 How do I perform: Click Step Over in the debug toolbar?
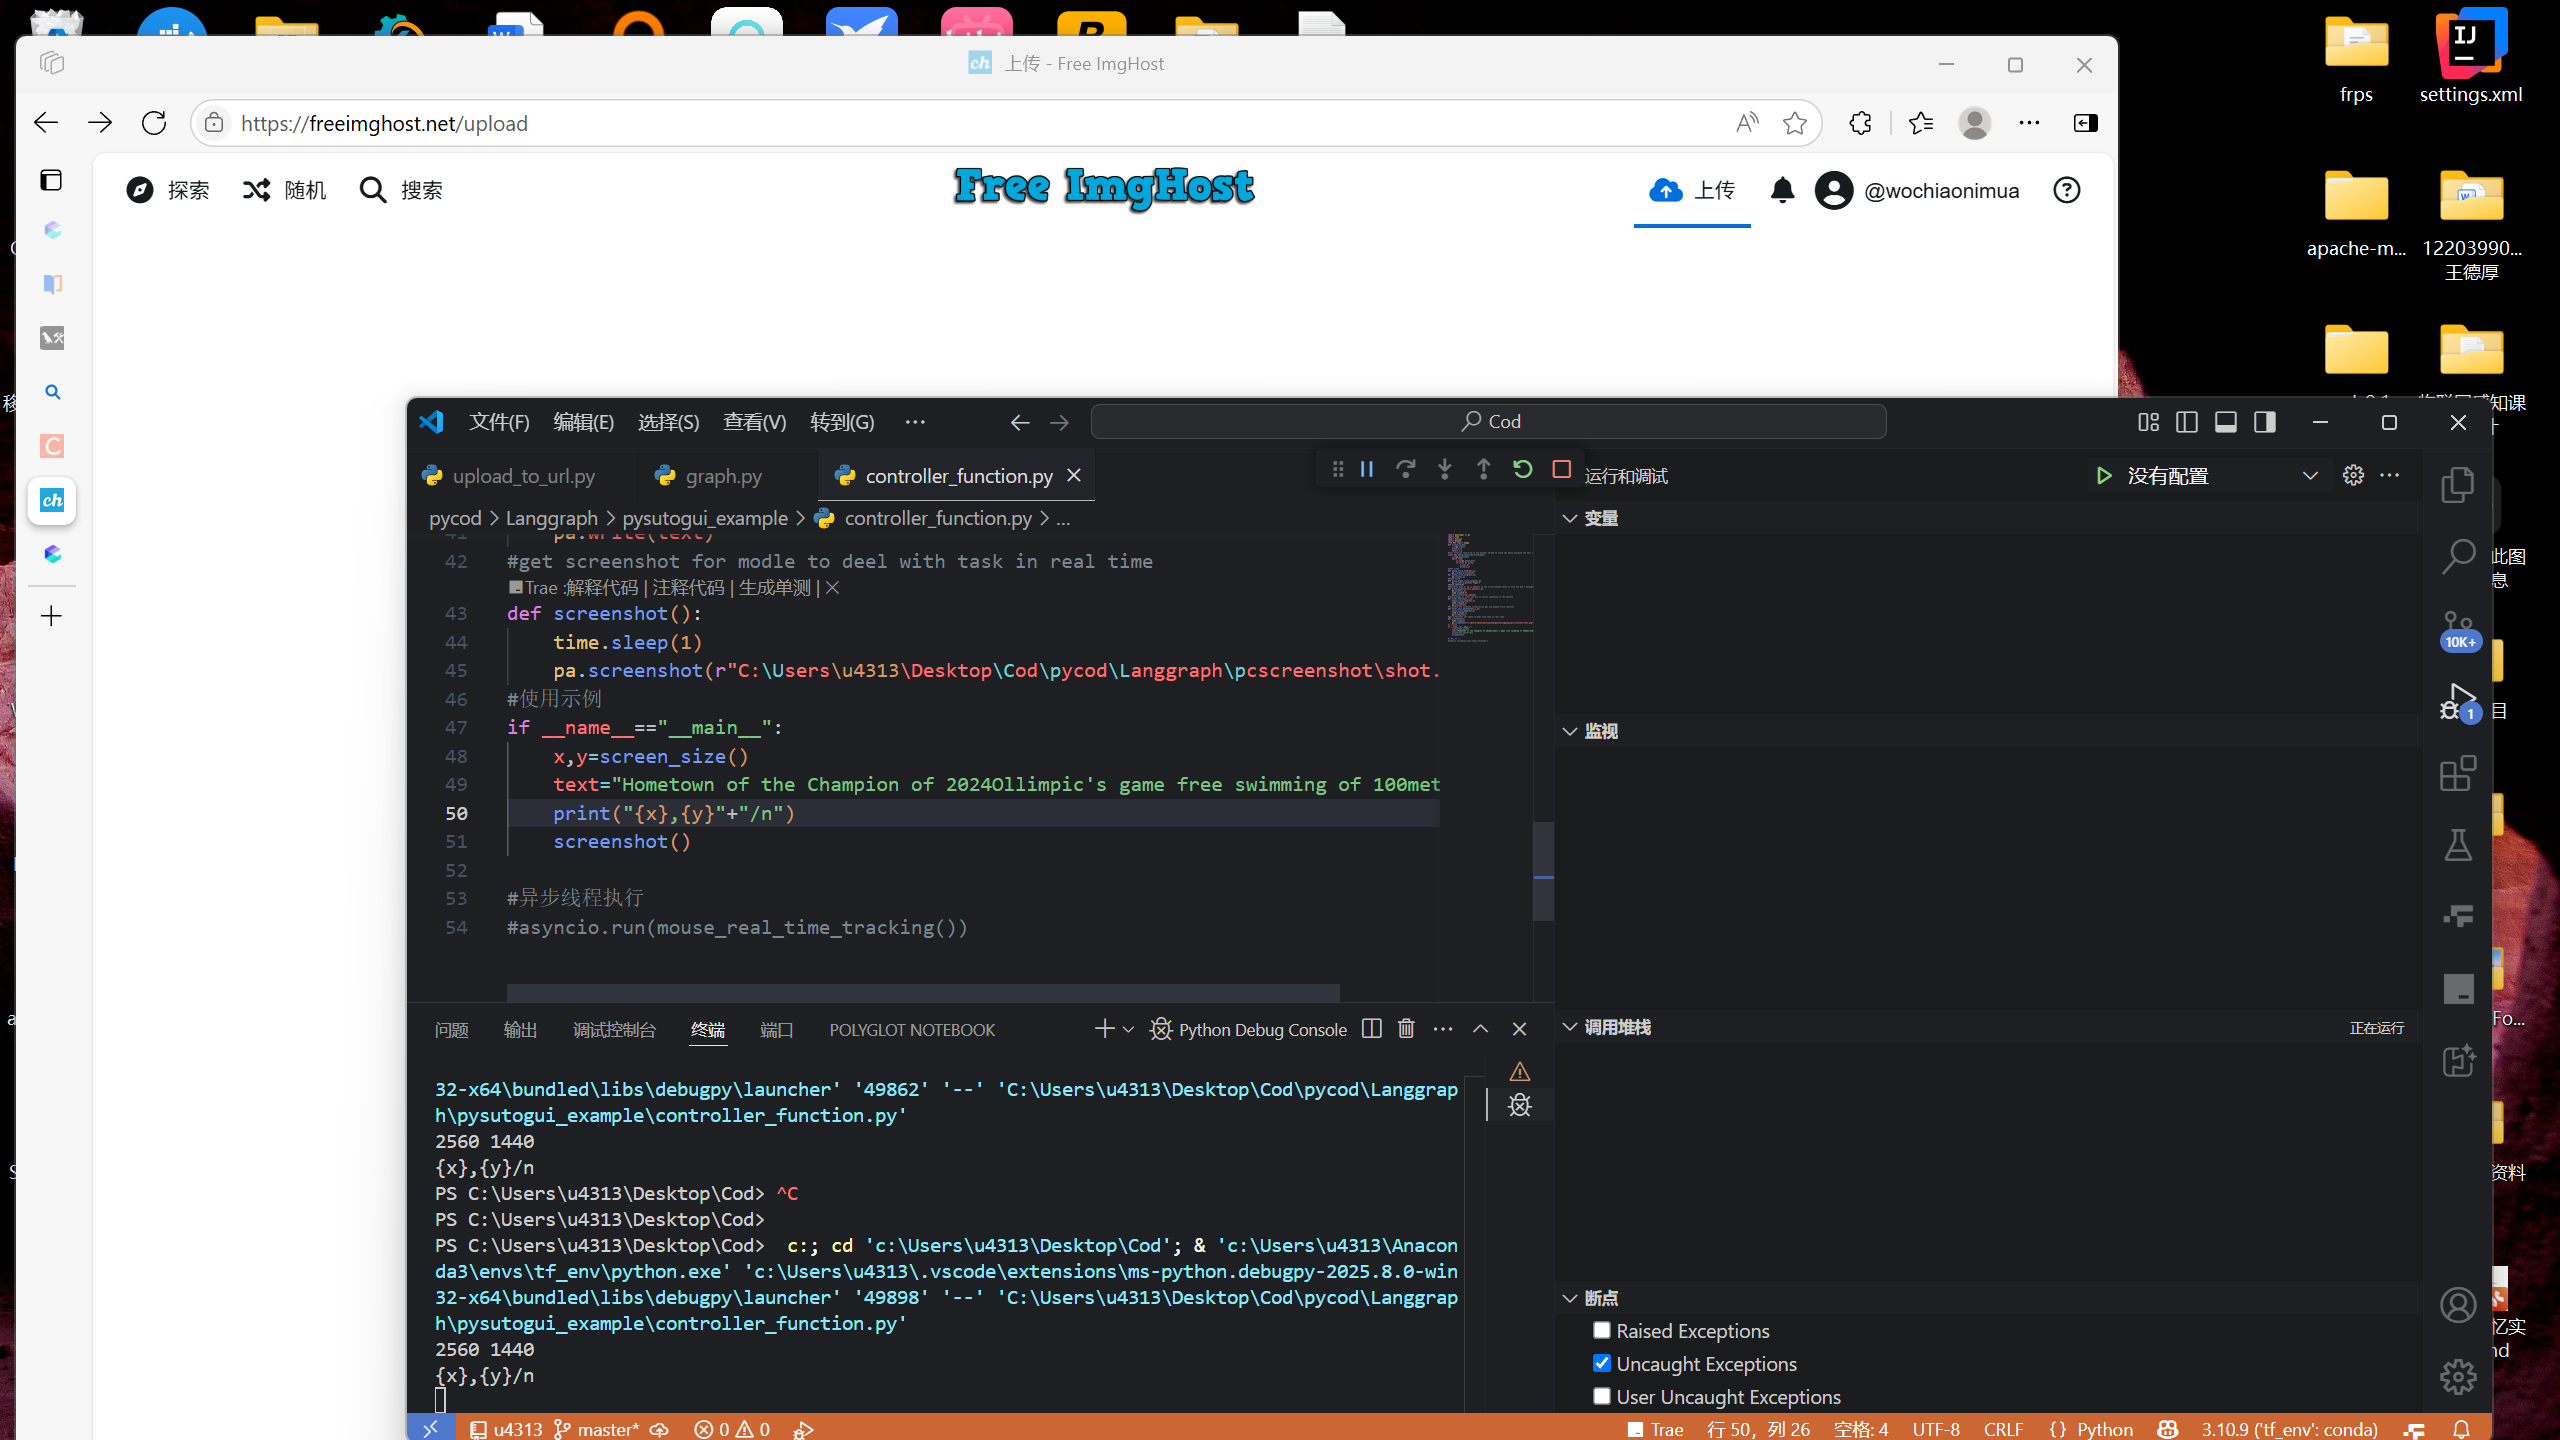(x=1406, y=469)
